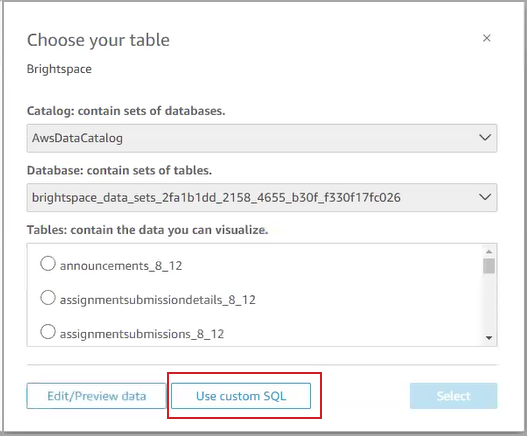Image resolution: width=527 pixels, height=436 pixels.
Task: Click the scrollbar track below the thumb
Action: [489, 303]
